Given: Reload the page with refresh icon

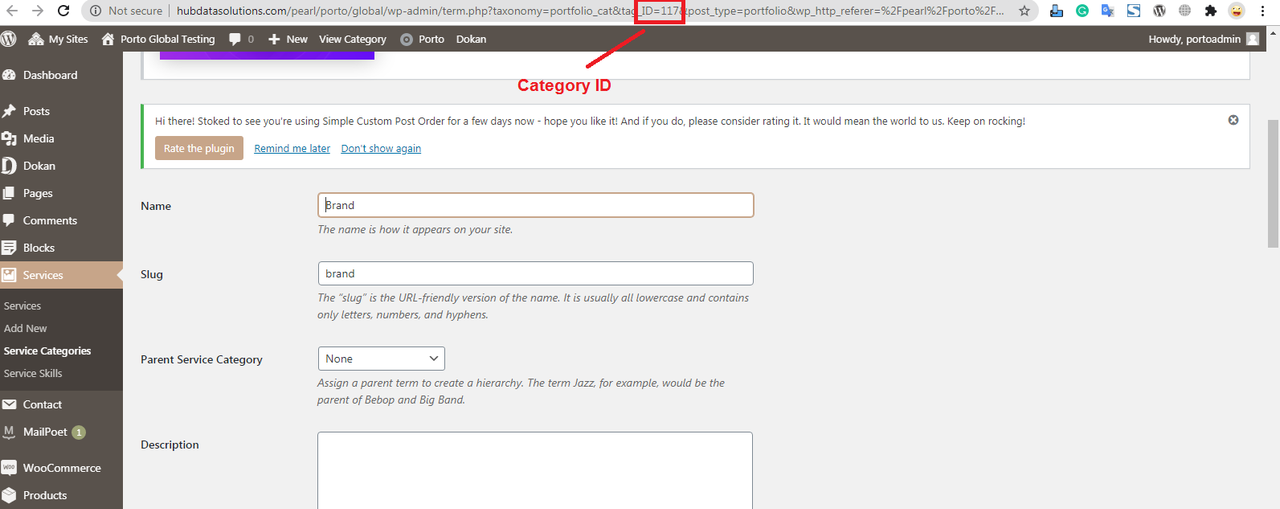Looking at the screenshot, I should [x=63, y=11].
